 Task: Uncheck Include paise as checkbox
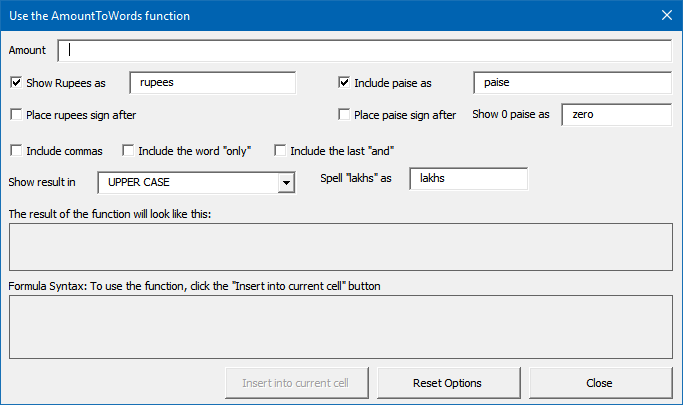click(x=344, y=82)
